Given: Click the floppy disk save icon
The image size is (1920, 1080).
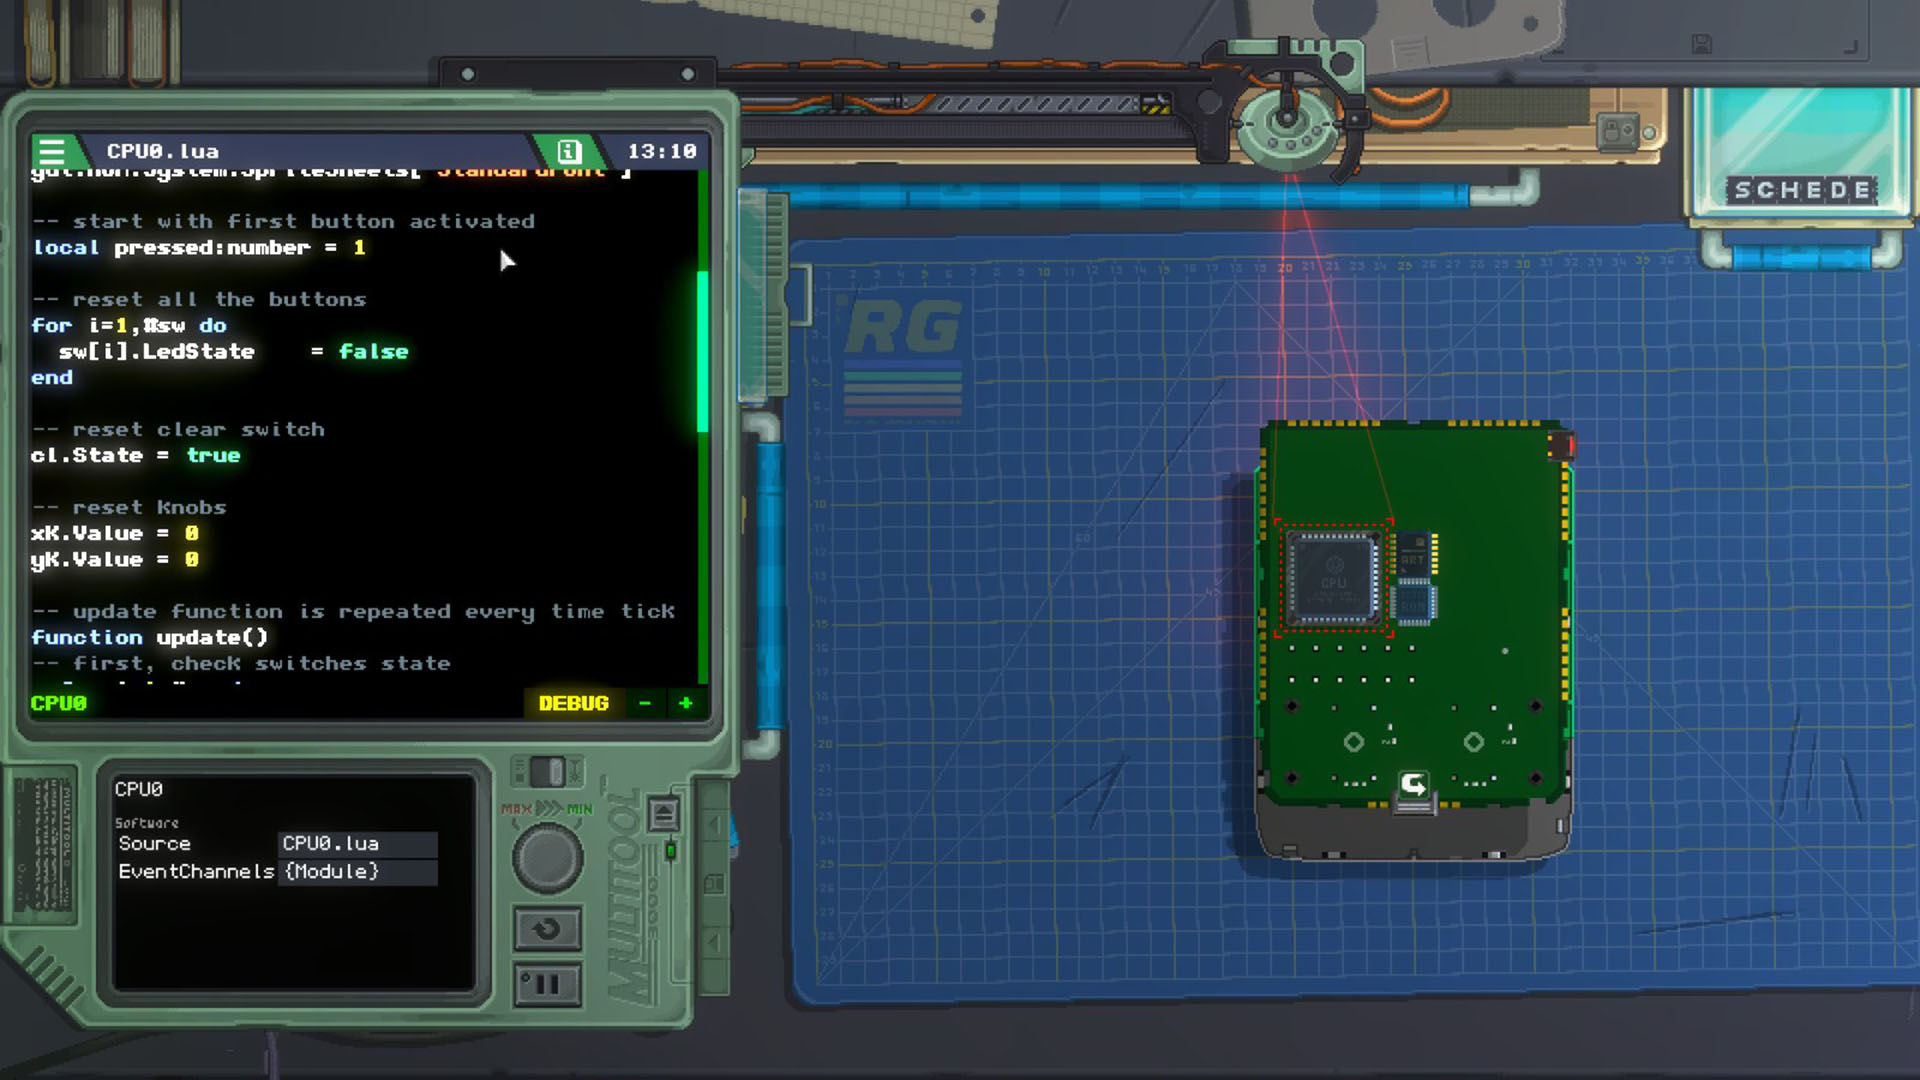Looking at the screenshot, I should coord(1701,44).
